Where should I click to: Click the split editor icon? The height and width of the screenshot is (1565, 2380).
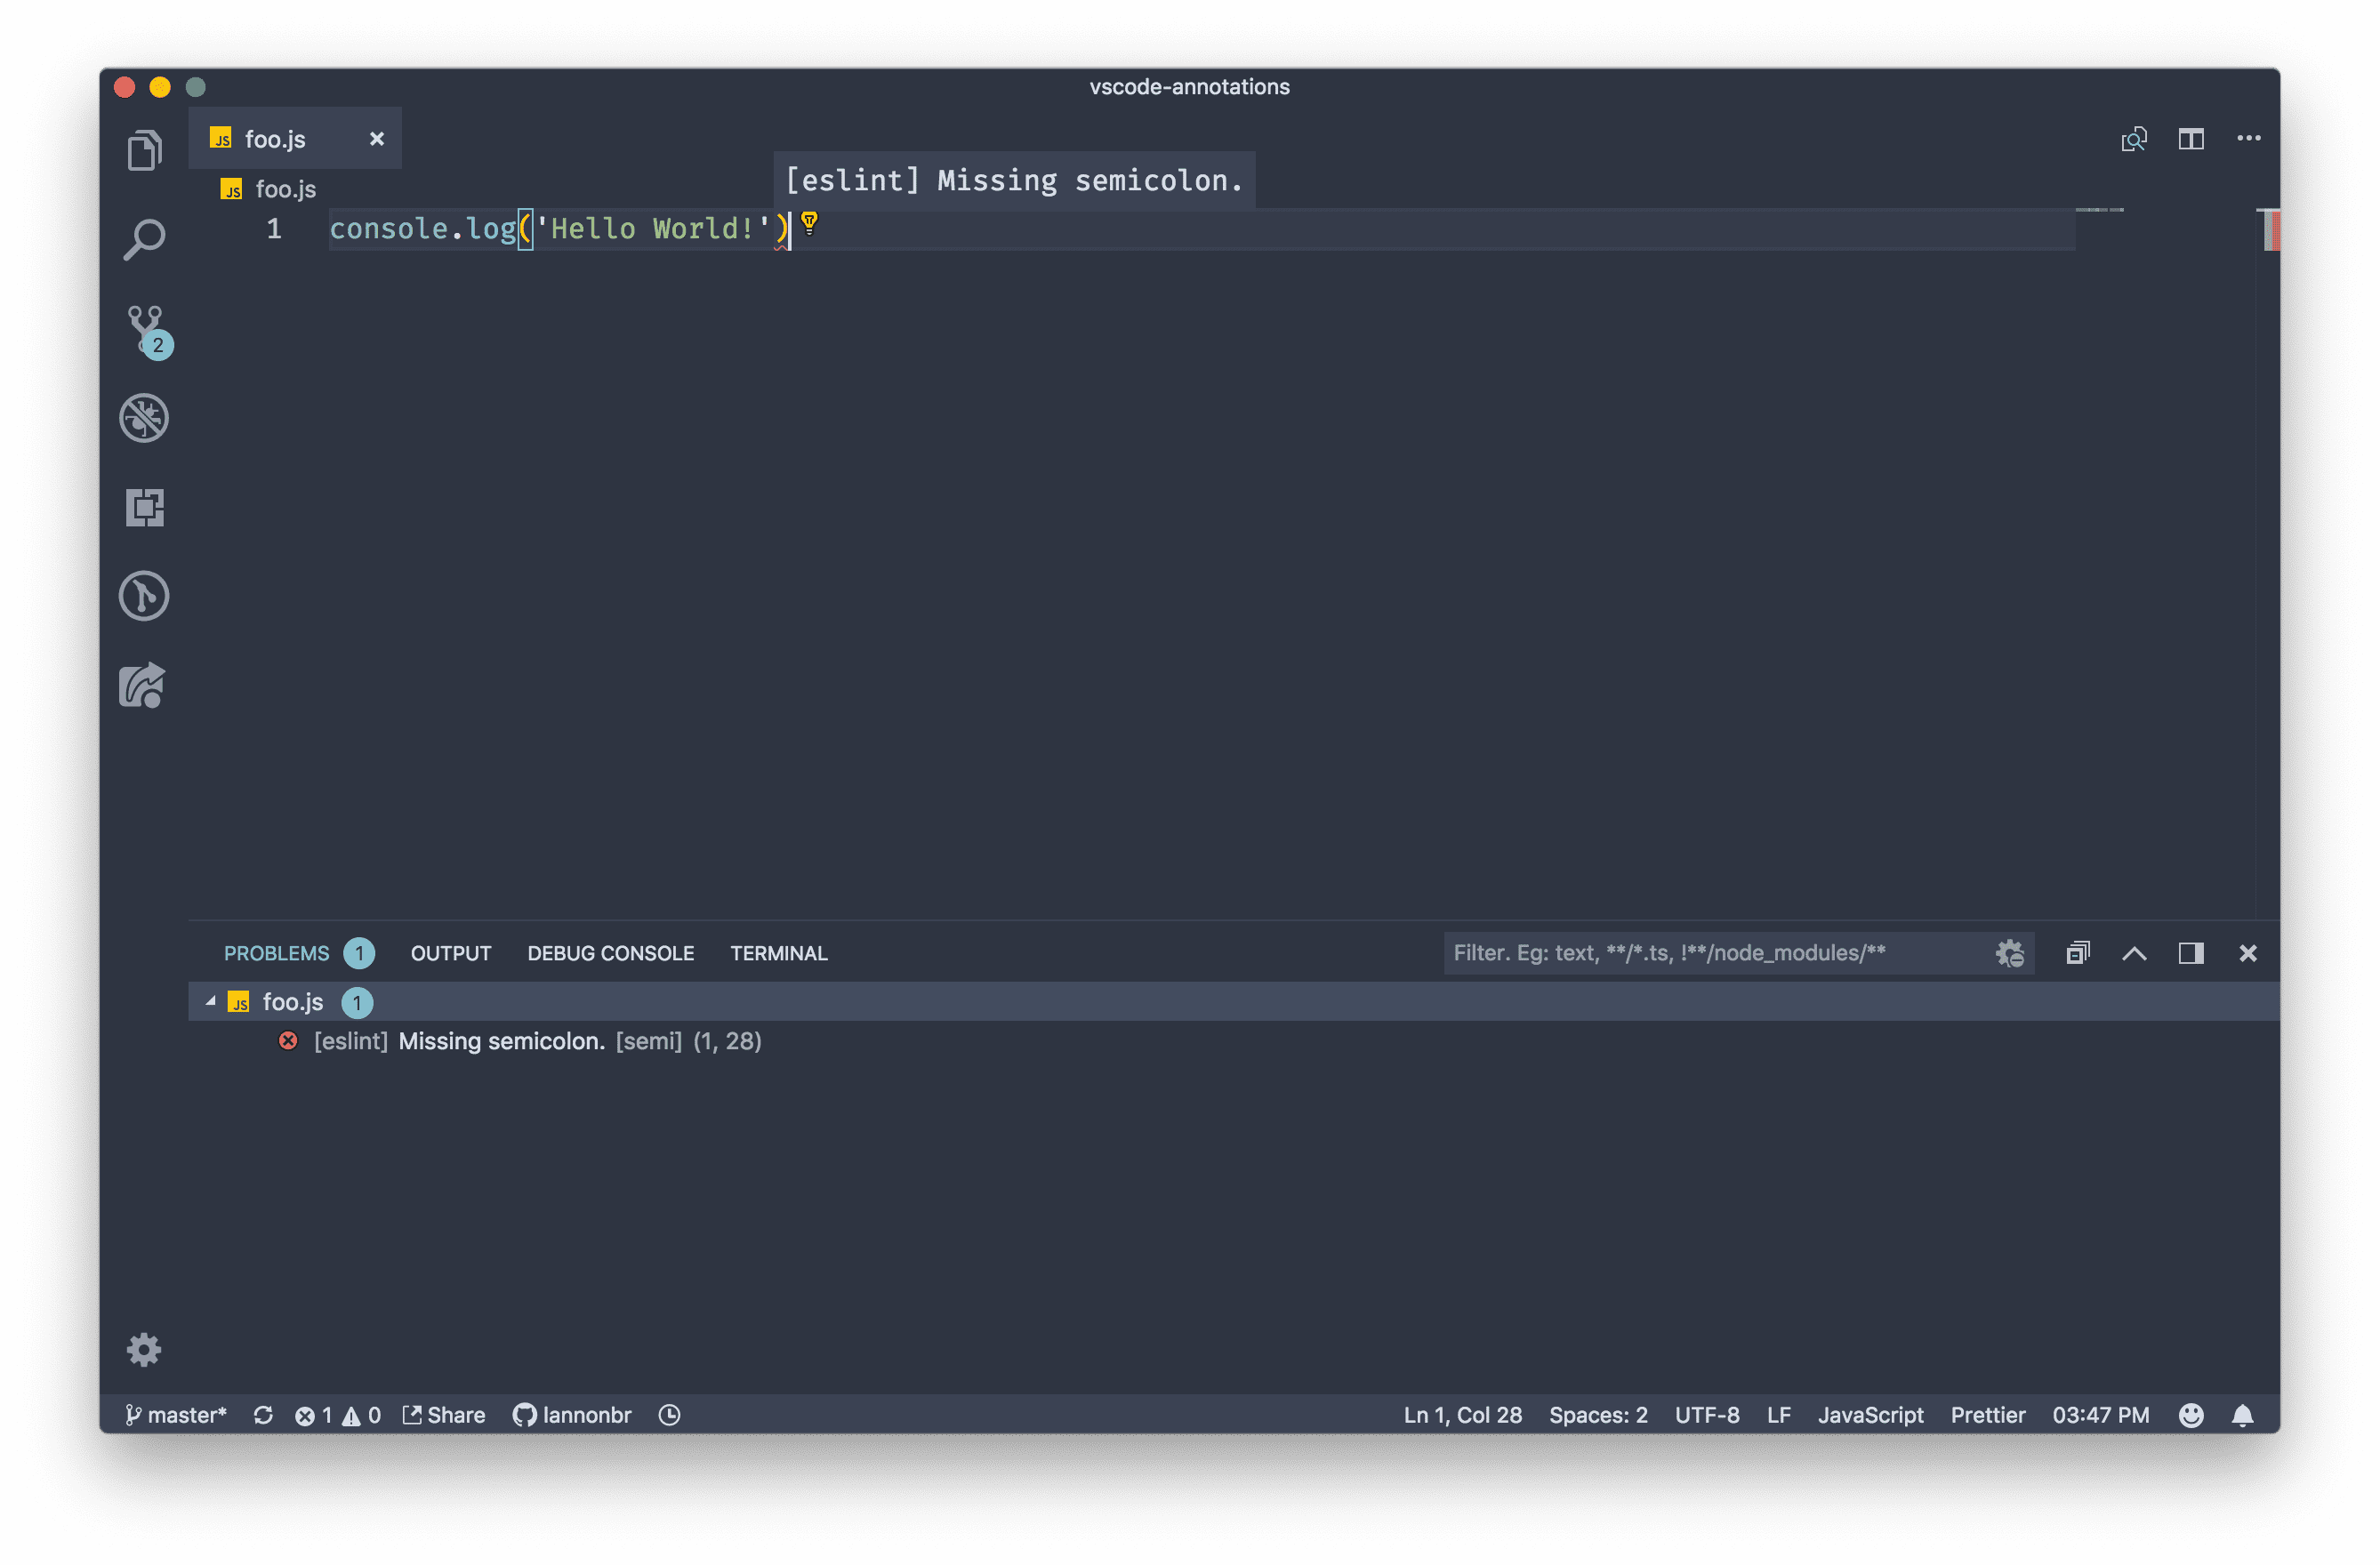pos(2190,139)
